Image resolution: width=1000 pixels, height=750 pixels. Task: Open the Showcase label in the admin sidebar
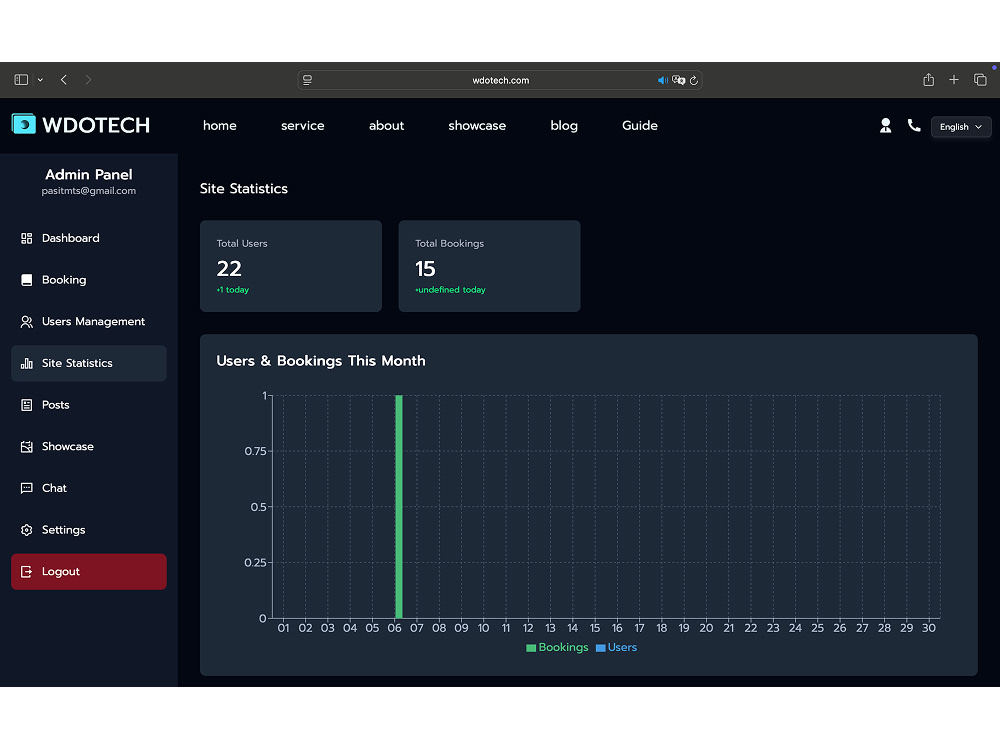68,446
